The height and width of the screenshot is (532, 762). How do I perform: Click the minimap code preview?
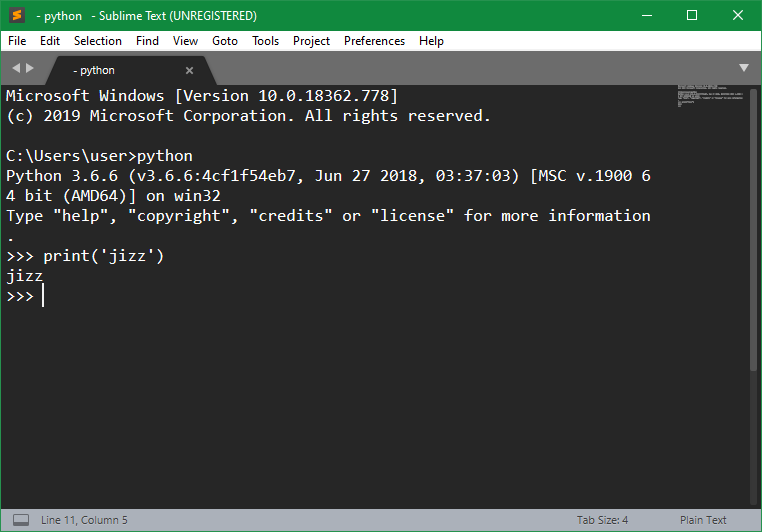coord(710,96)
